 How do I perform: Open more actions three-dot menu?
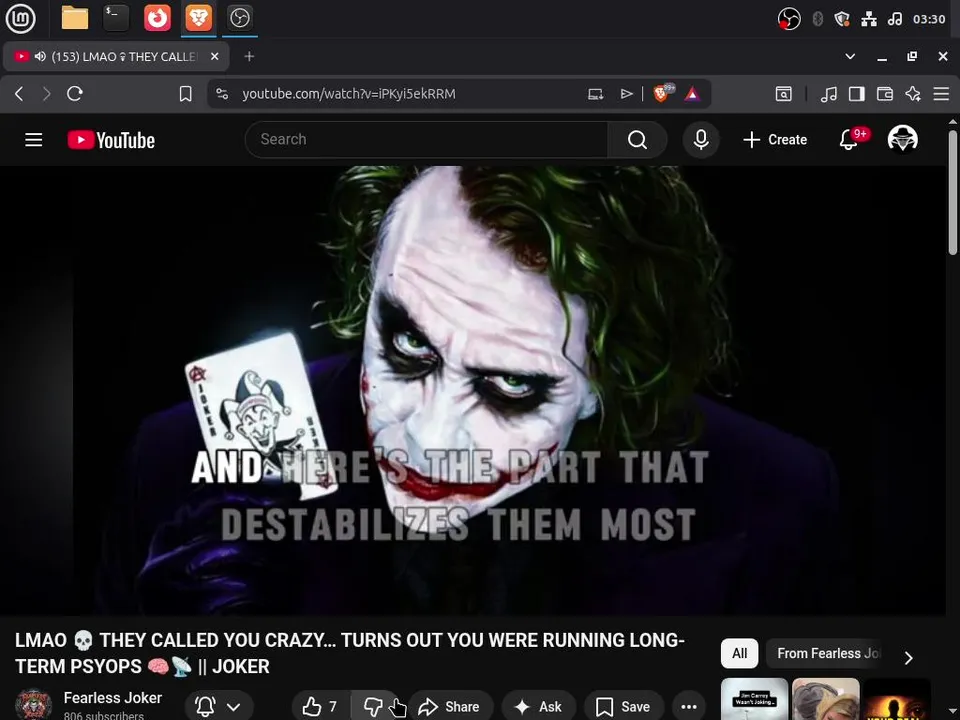[x=689, y=707]
